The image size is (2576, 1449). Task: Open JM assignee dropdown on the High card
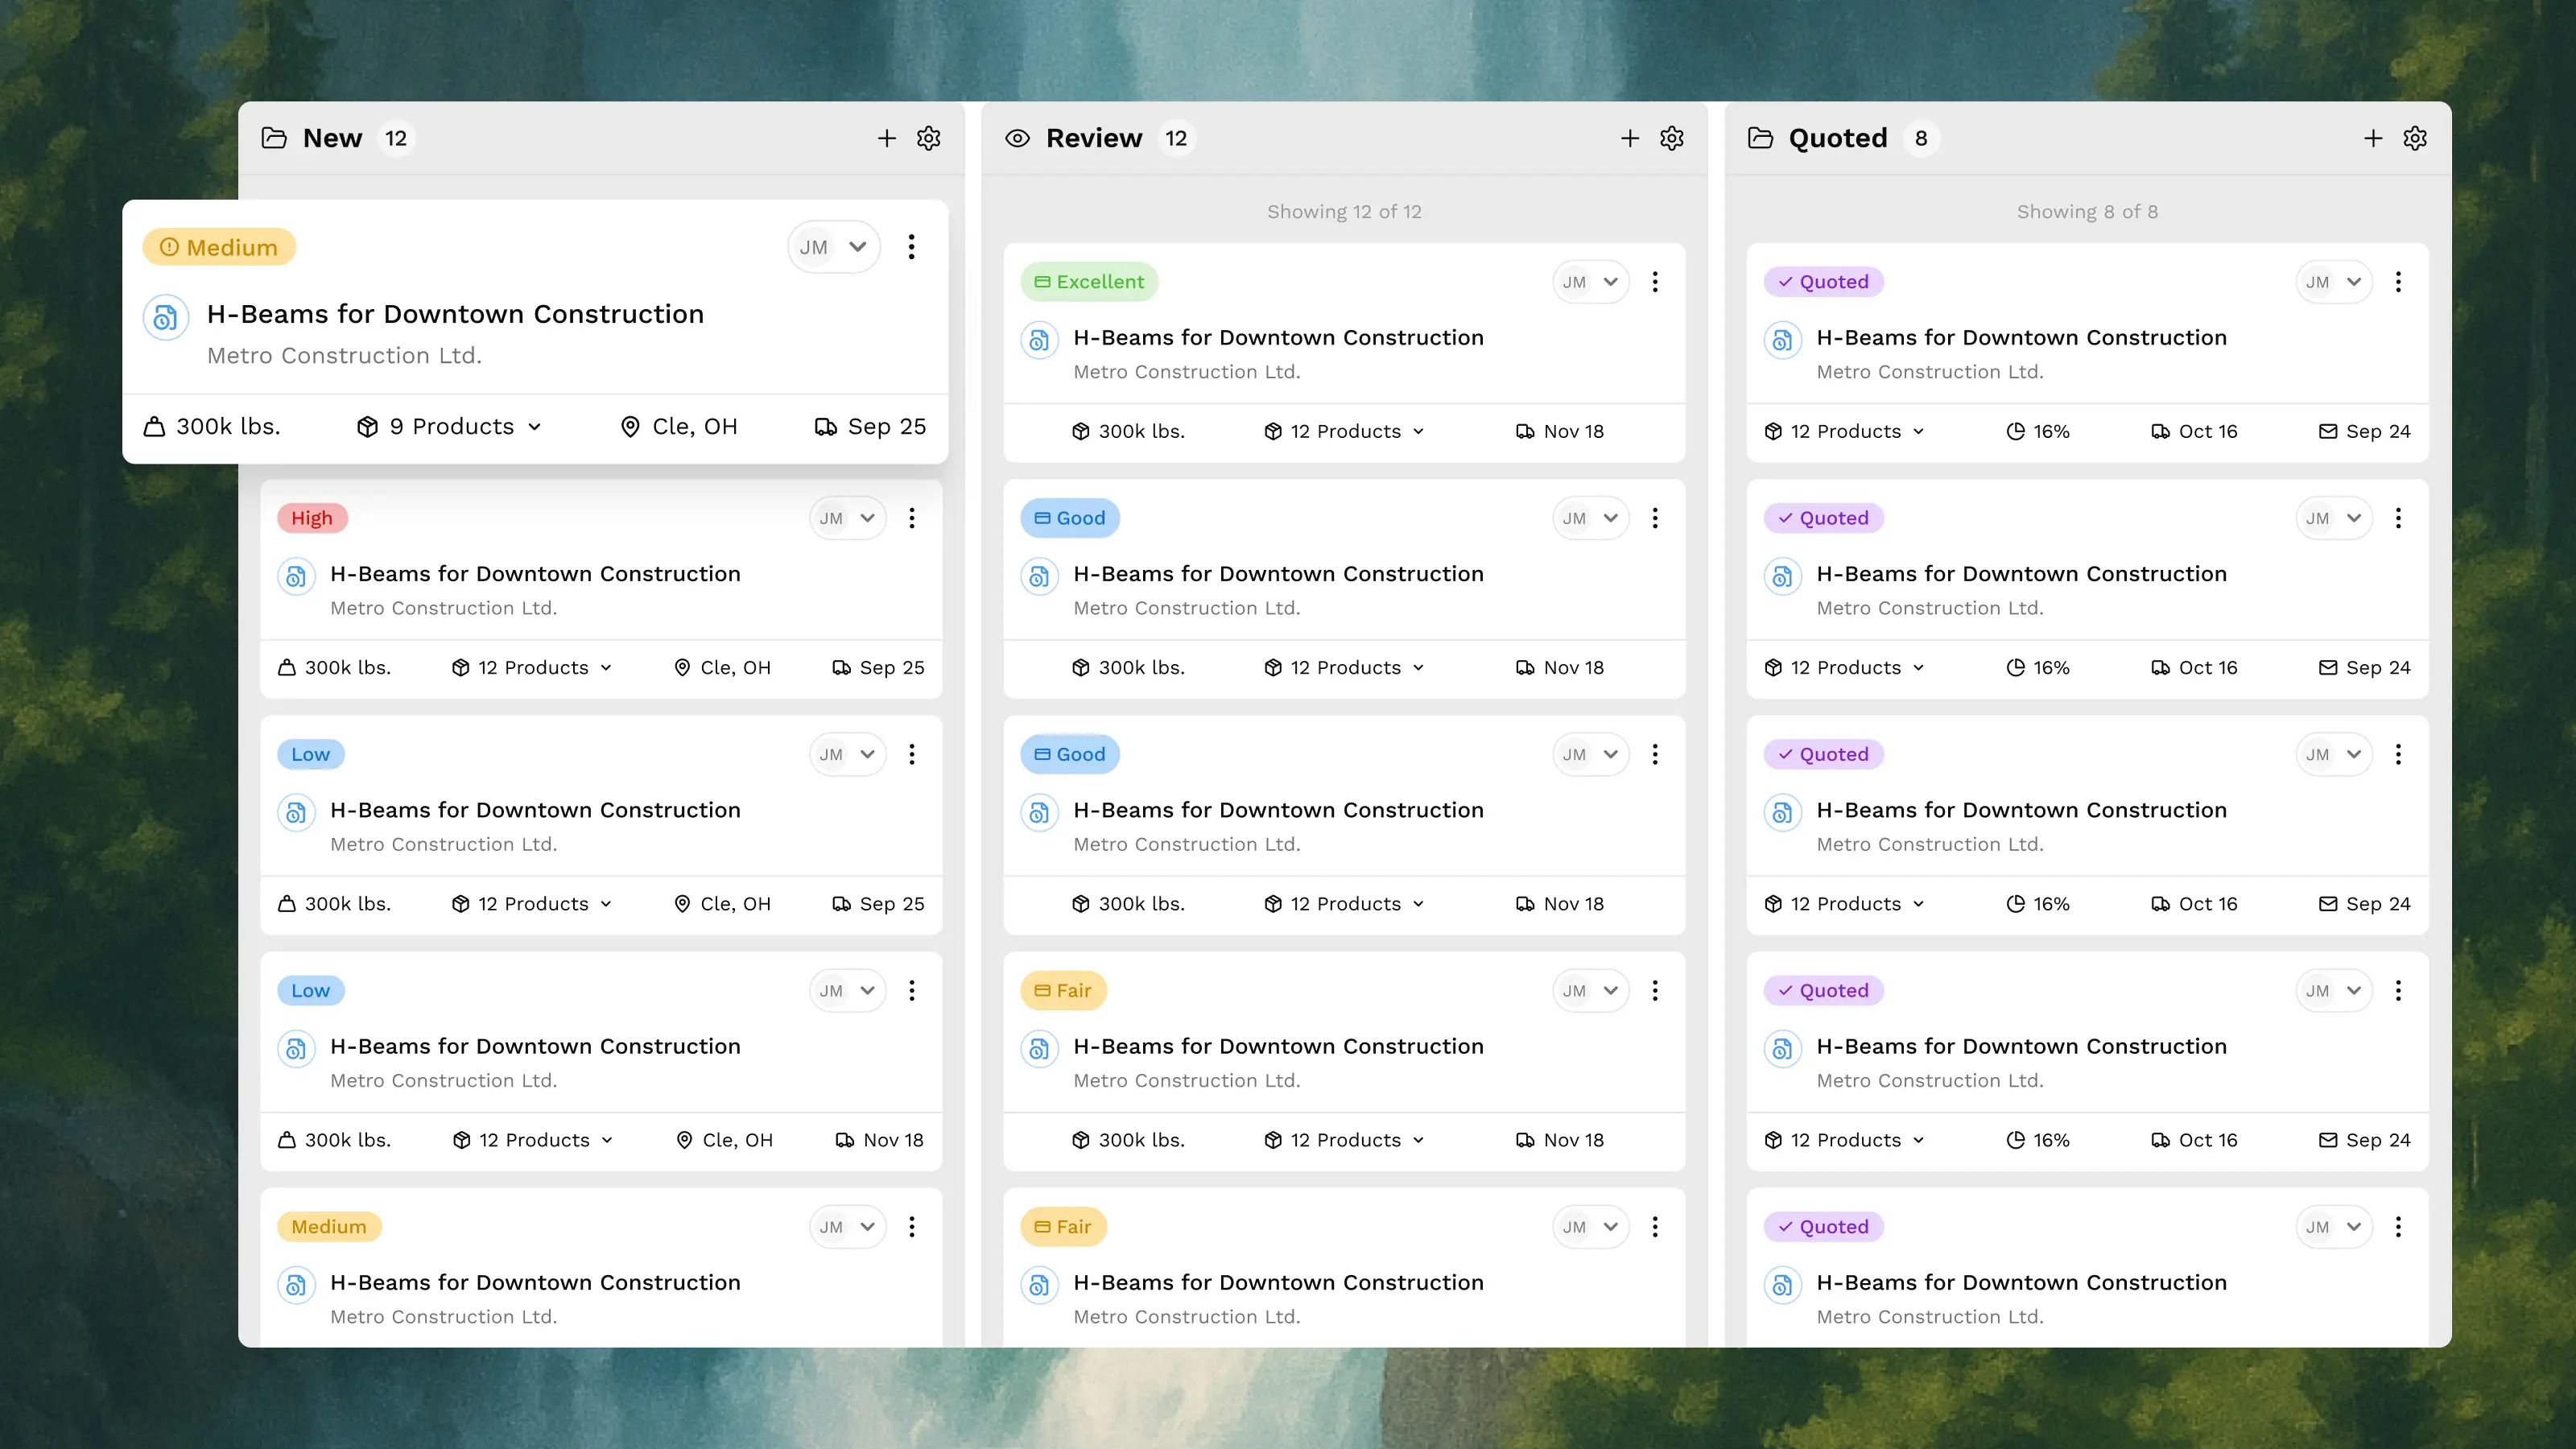pos(847,518)
